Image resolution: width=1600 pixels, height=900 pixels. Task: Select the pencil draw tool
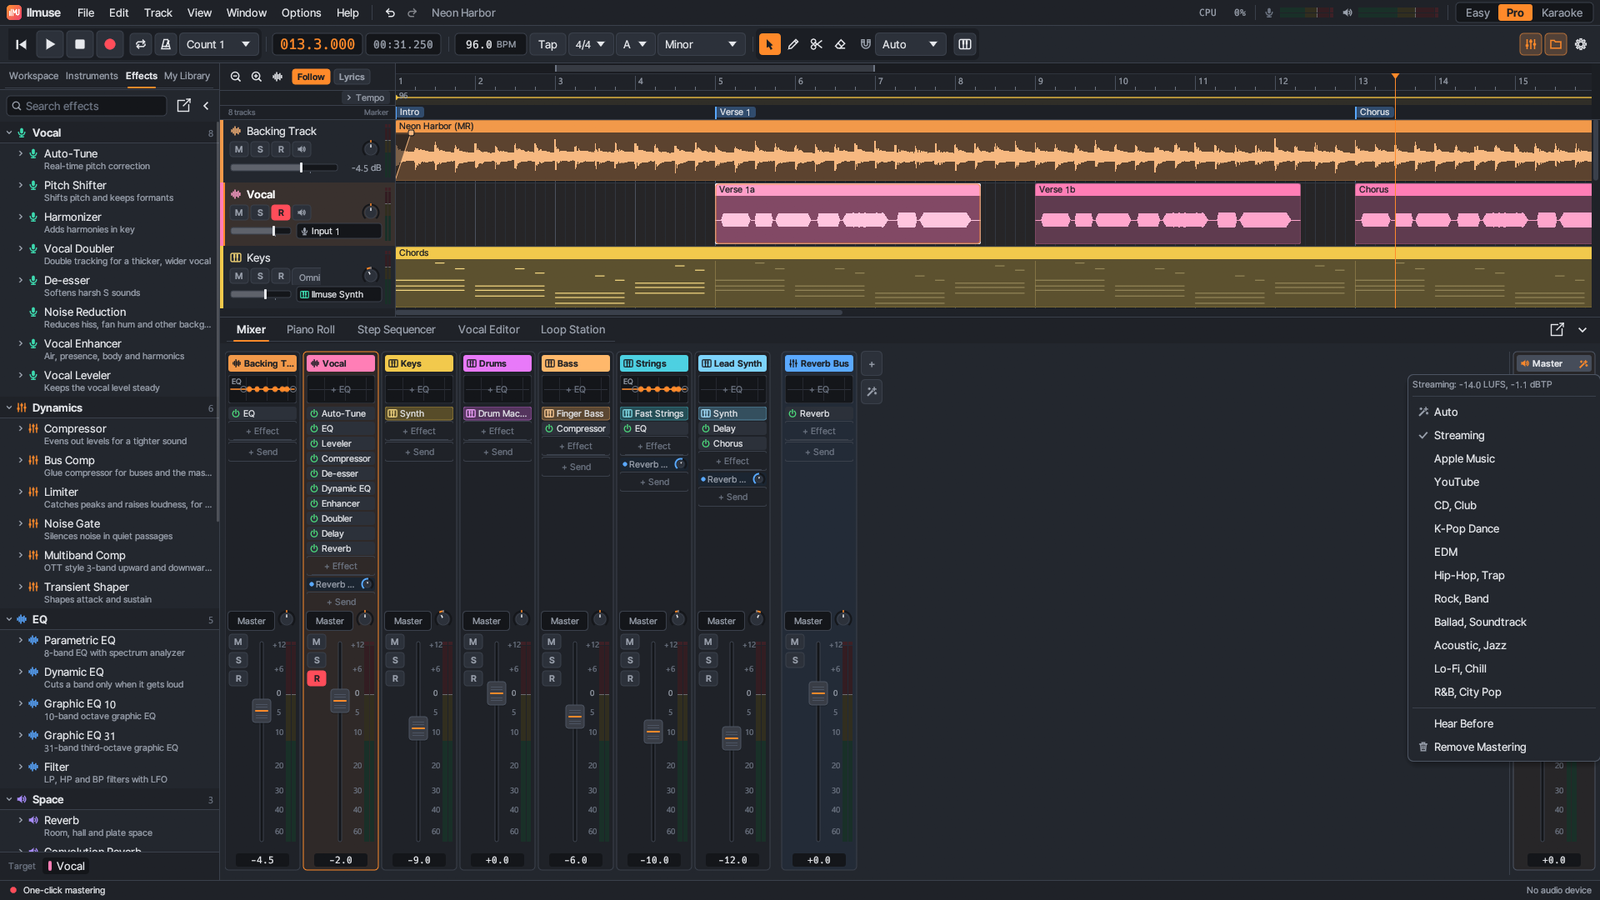[x=793, y=44]
